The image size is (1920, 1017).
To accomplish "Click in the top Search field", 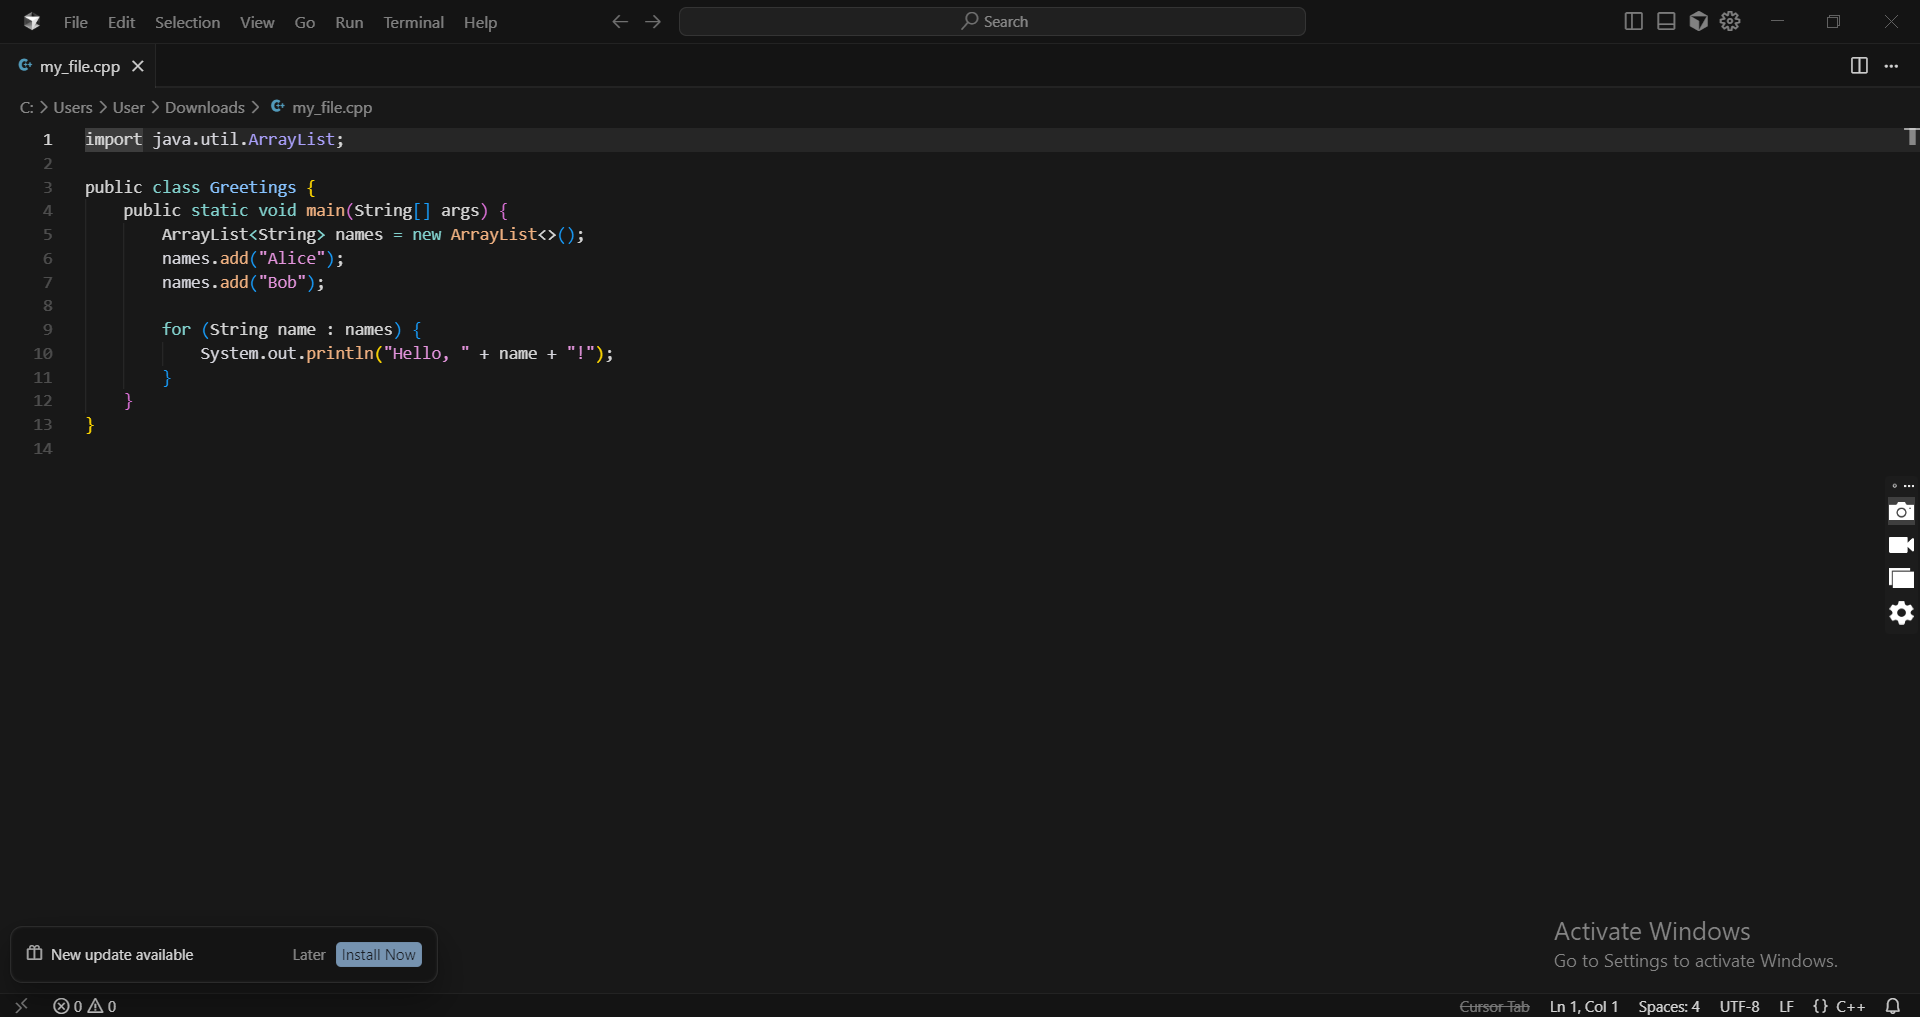I will click(x=992, y=22).
